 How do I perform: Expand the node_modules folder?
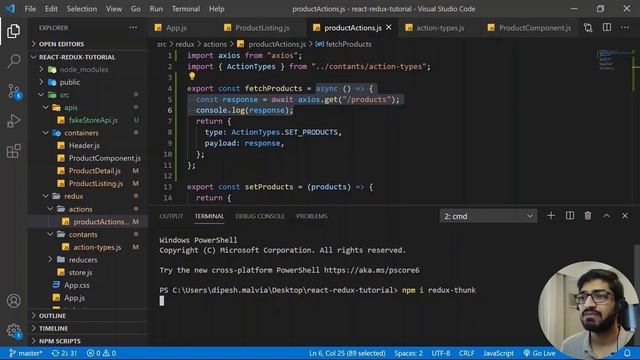coord(88,69)
